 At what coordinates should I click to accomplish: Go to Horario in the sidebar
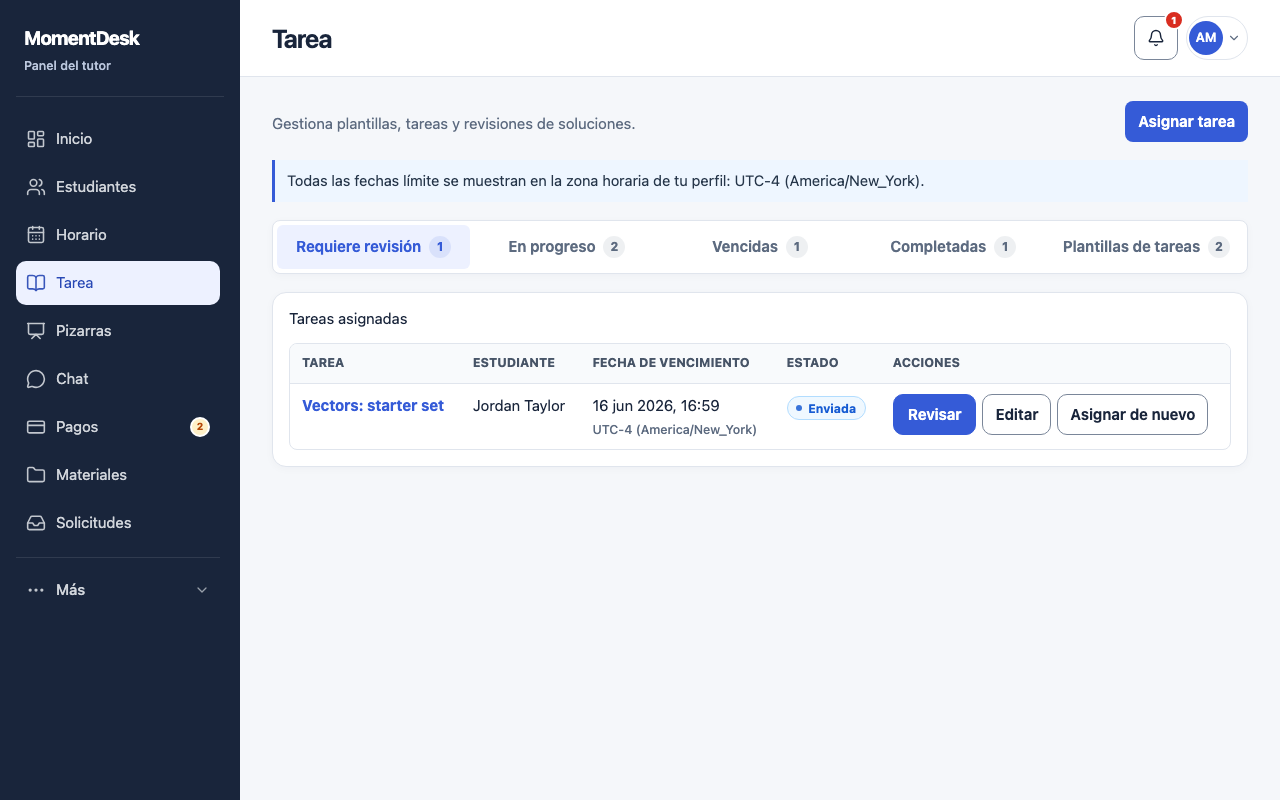click(x=118, y=235)
